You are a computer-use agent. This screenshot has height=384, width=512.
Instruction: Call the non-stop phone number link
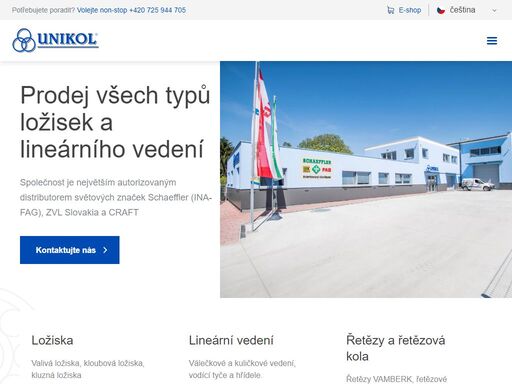131,10
